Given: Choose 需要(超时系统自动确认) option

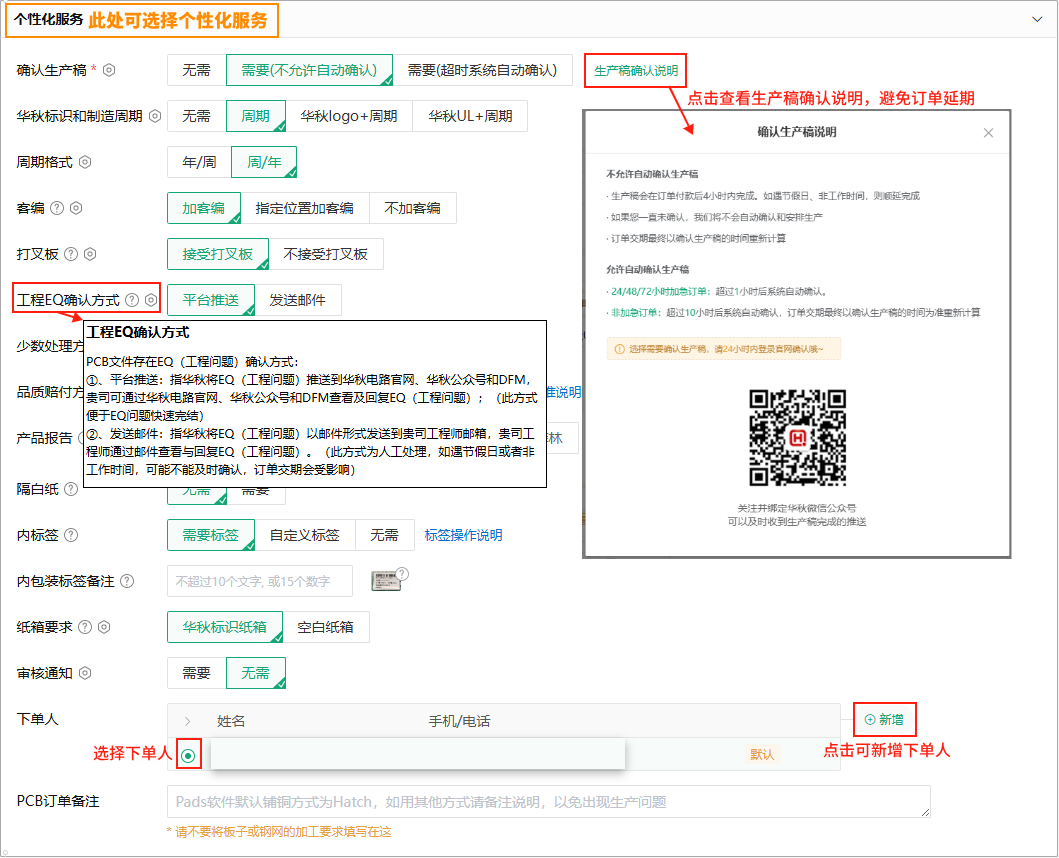Looking at the screenshot, I should pos(482,70).
